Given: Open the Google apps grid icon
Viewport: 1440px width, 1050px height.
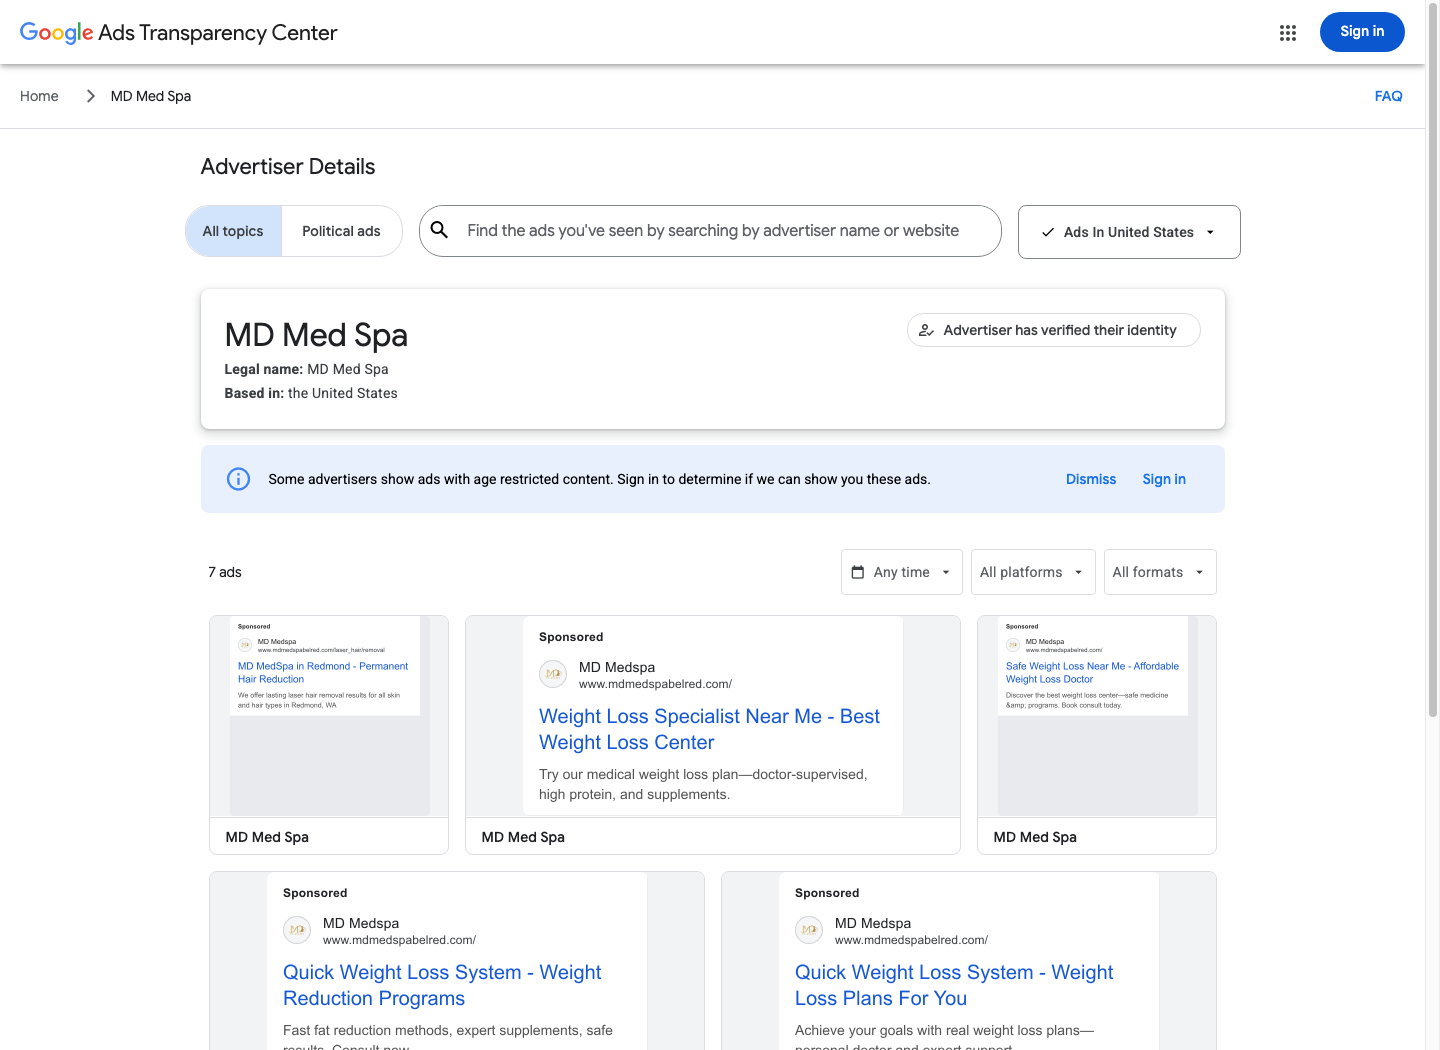Looking at the screenshot, I should 1288,33.
